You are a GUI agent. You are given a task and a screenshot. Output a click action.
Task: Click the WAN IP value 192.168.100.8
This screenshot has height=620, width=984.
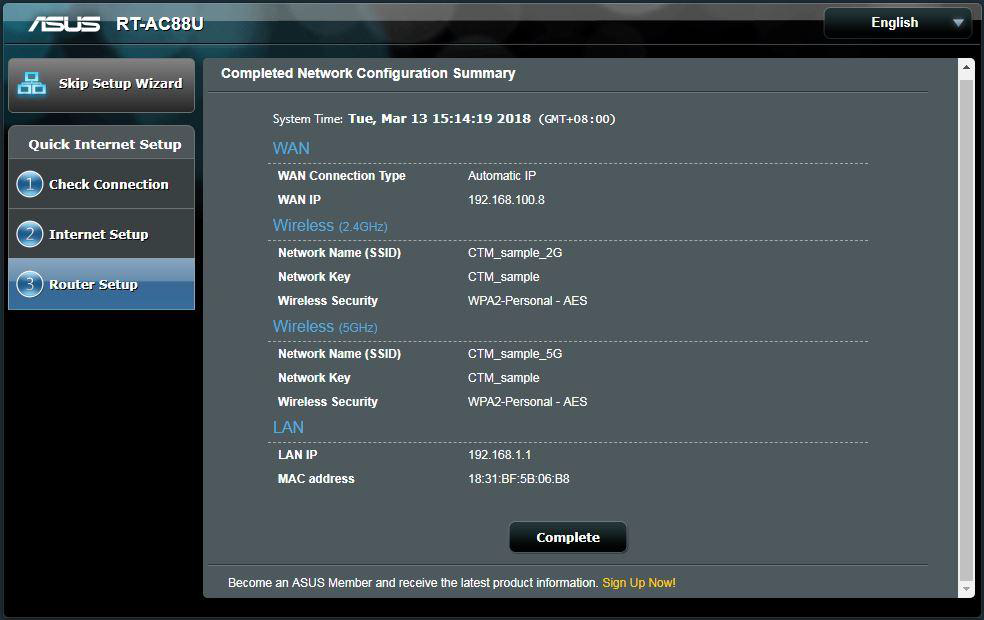coord(506,200)
